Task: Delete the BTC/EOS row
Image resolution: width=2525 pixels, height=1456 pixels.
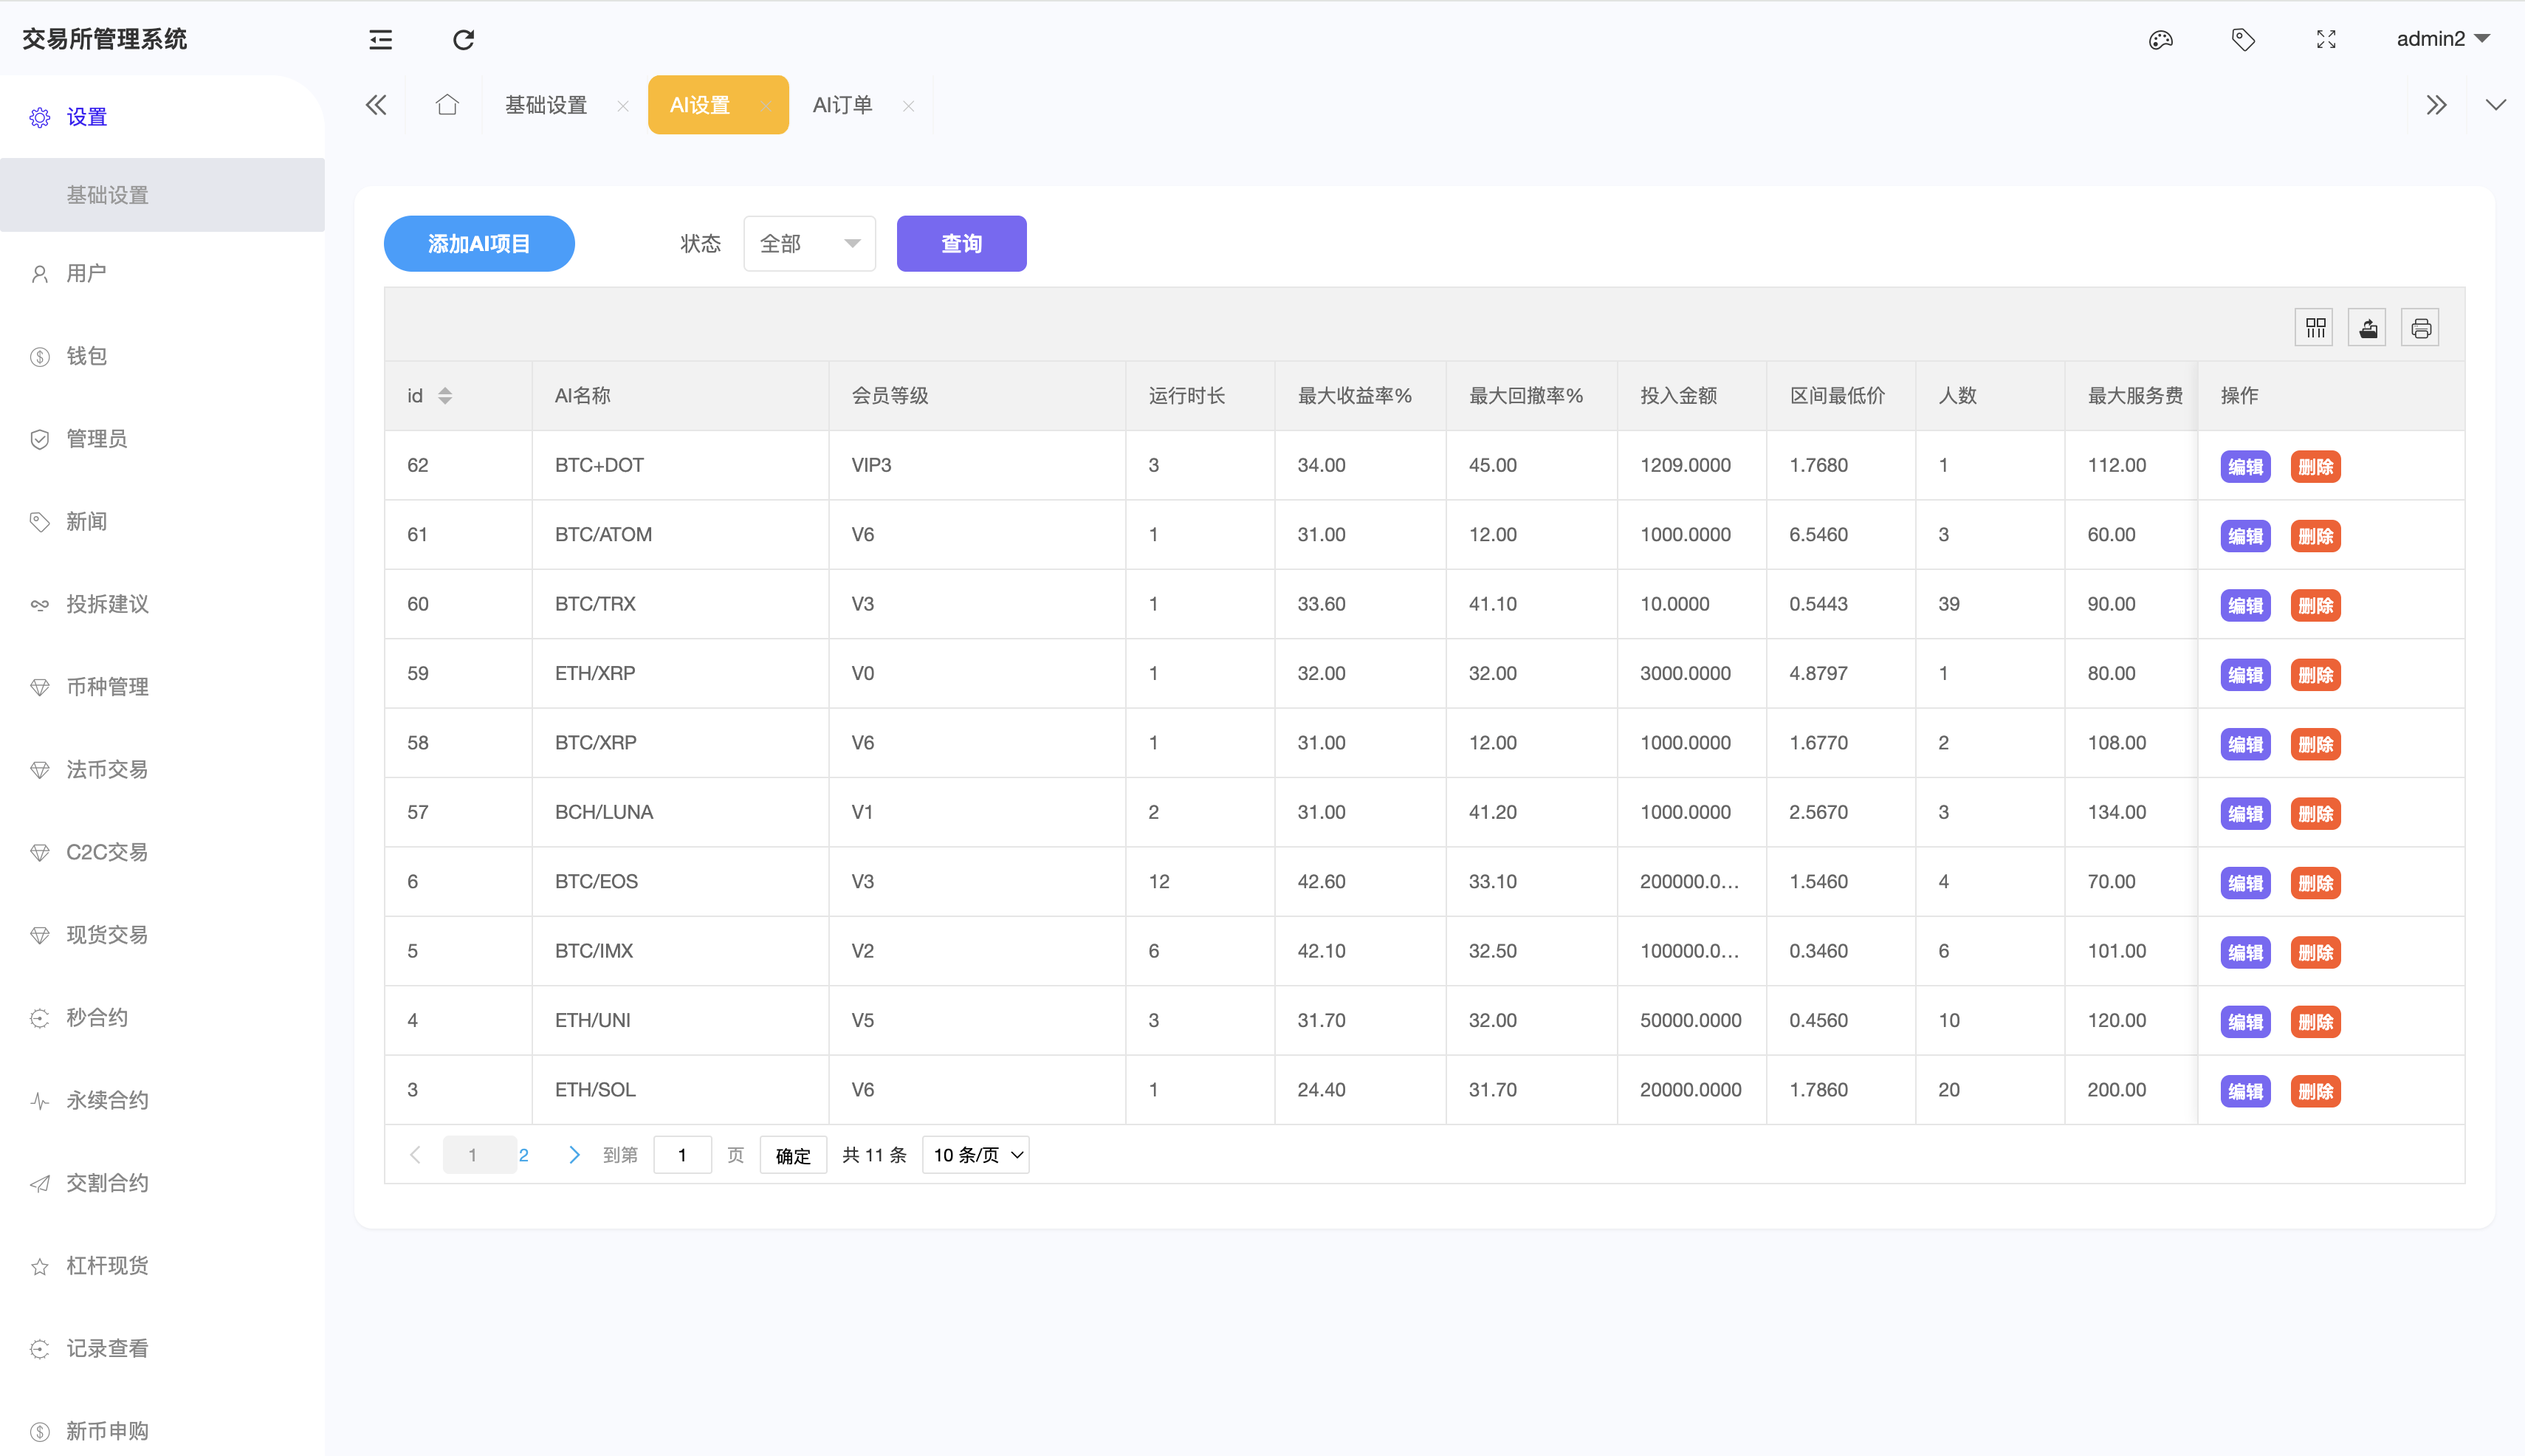Action: (2315, 883)
